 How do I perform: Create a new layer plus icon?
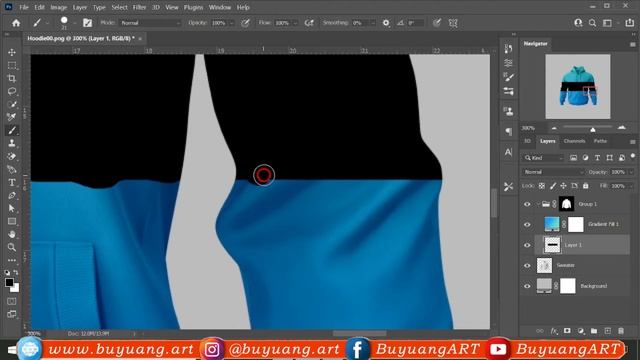coord(607,331)
